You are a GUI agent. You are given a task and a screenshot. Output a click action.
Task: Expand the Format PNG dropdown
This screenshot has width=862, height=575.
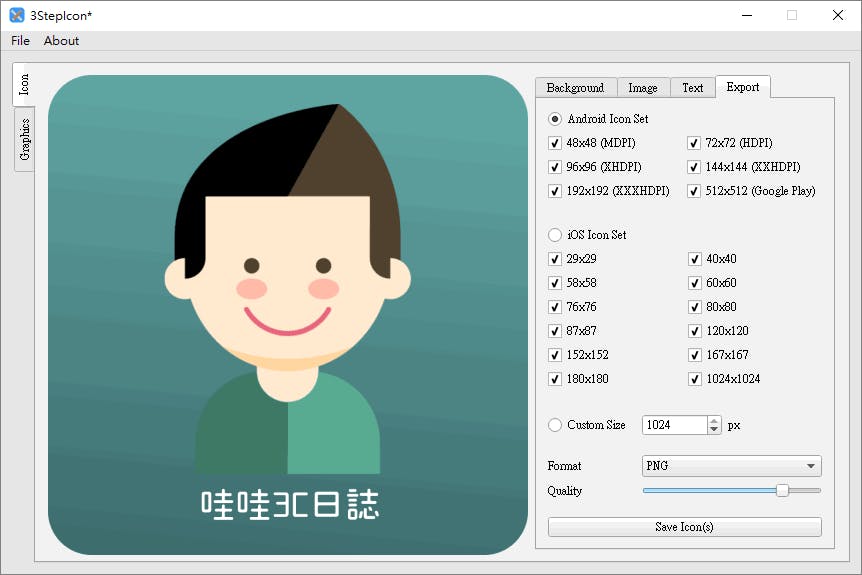(x=731, y=466)
